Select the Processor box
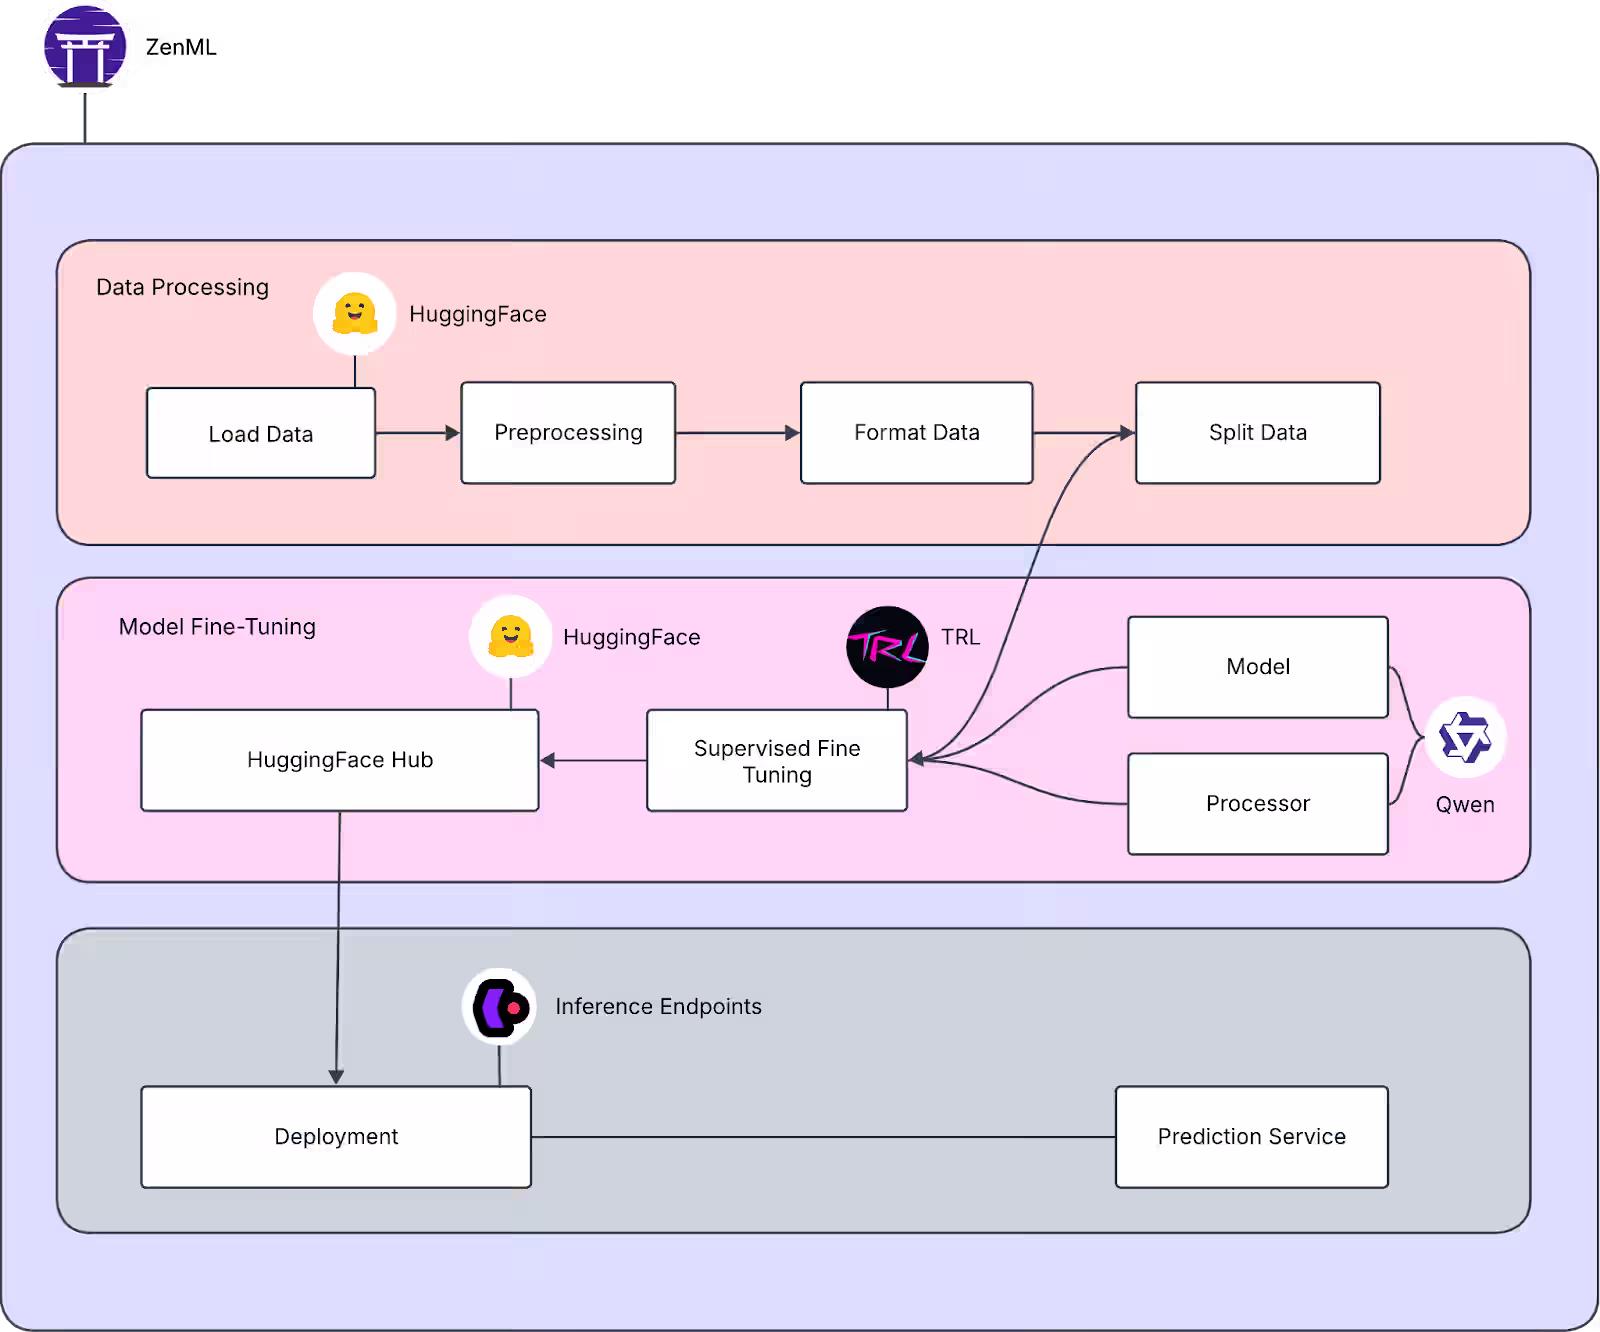Image resolution: width=1600 pixels, height=1332 pixels. click(1257, 803)
